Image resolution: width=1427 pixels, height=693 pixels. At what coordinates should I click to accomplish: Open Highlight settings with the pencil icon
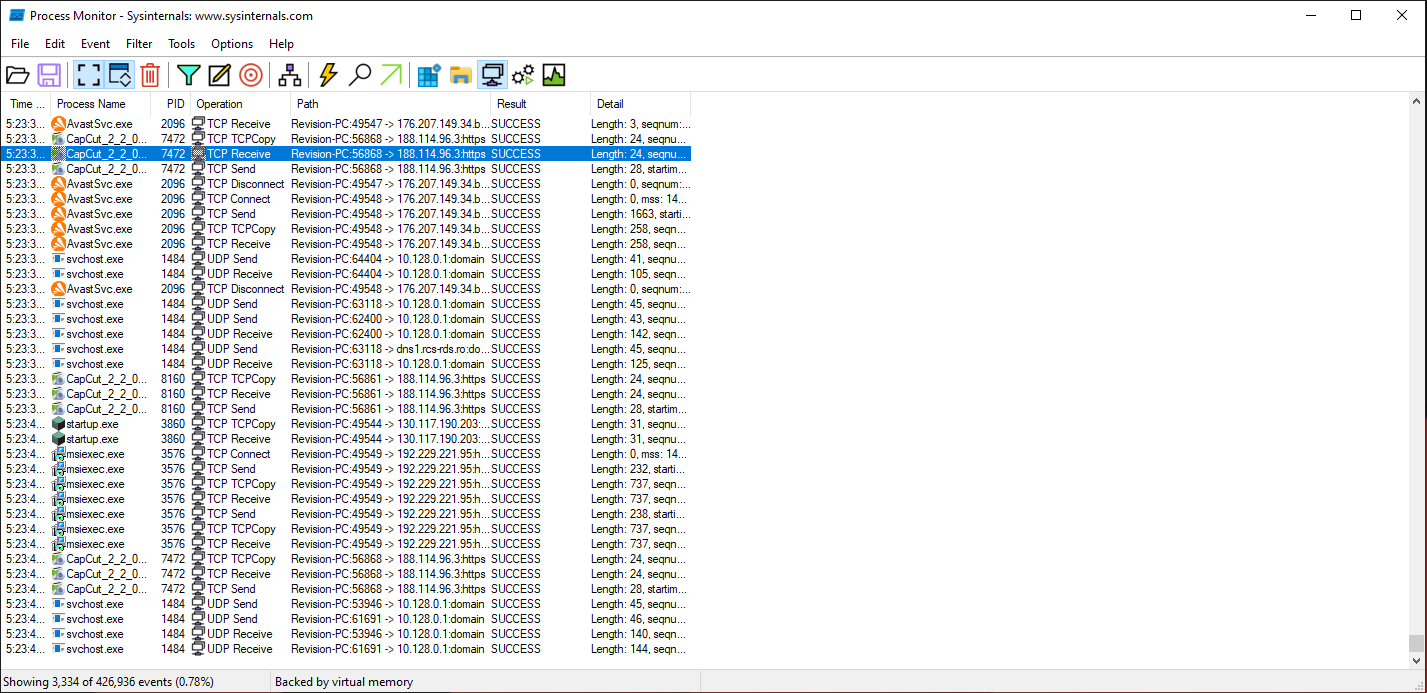(220, 75)
